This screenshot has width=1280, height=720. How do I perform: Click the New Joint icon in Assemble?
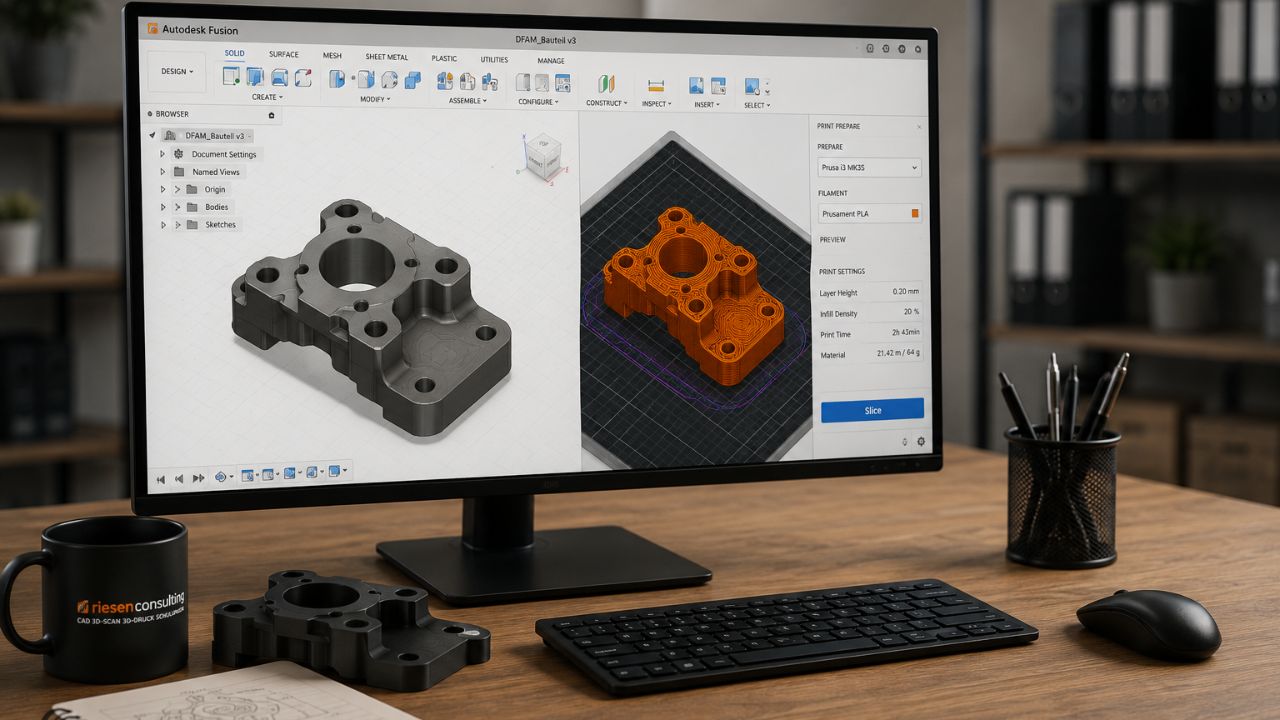tap(445, 82)
